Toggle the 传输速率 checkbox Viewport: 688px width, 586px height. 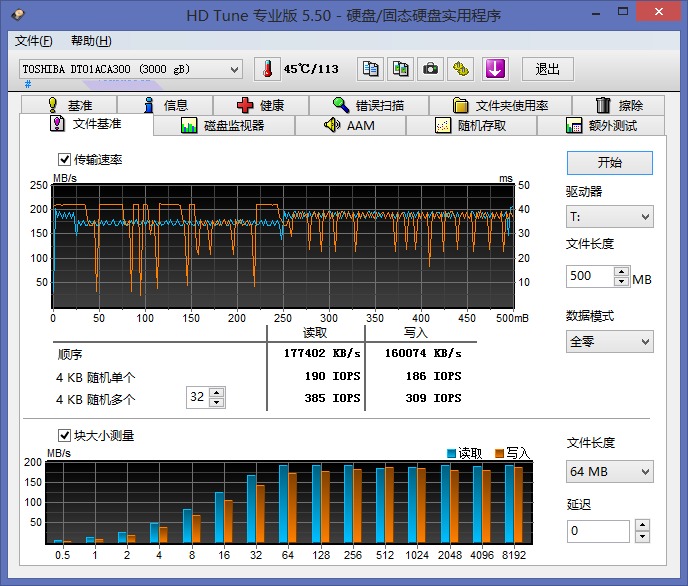65,160
